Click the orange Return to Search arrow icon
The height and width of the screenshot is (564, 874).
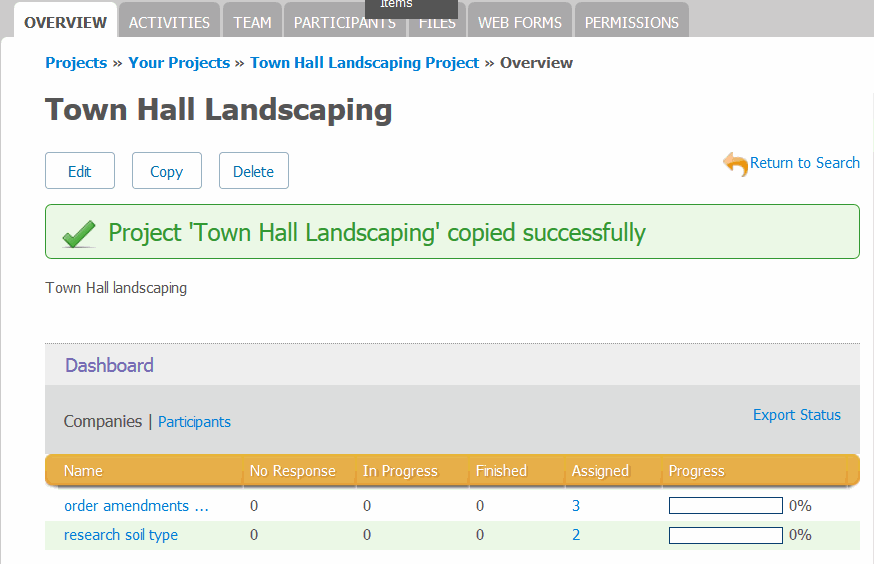735,164
